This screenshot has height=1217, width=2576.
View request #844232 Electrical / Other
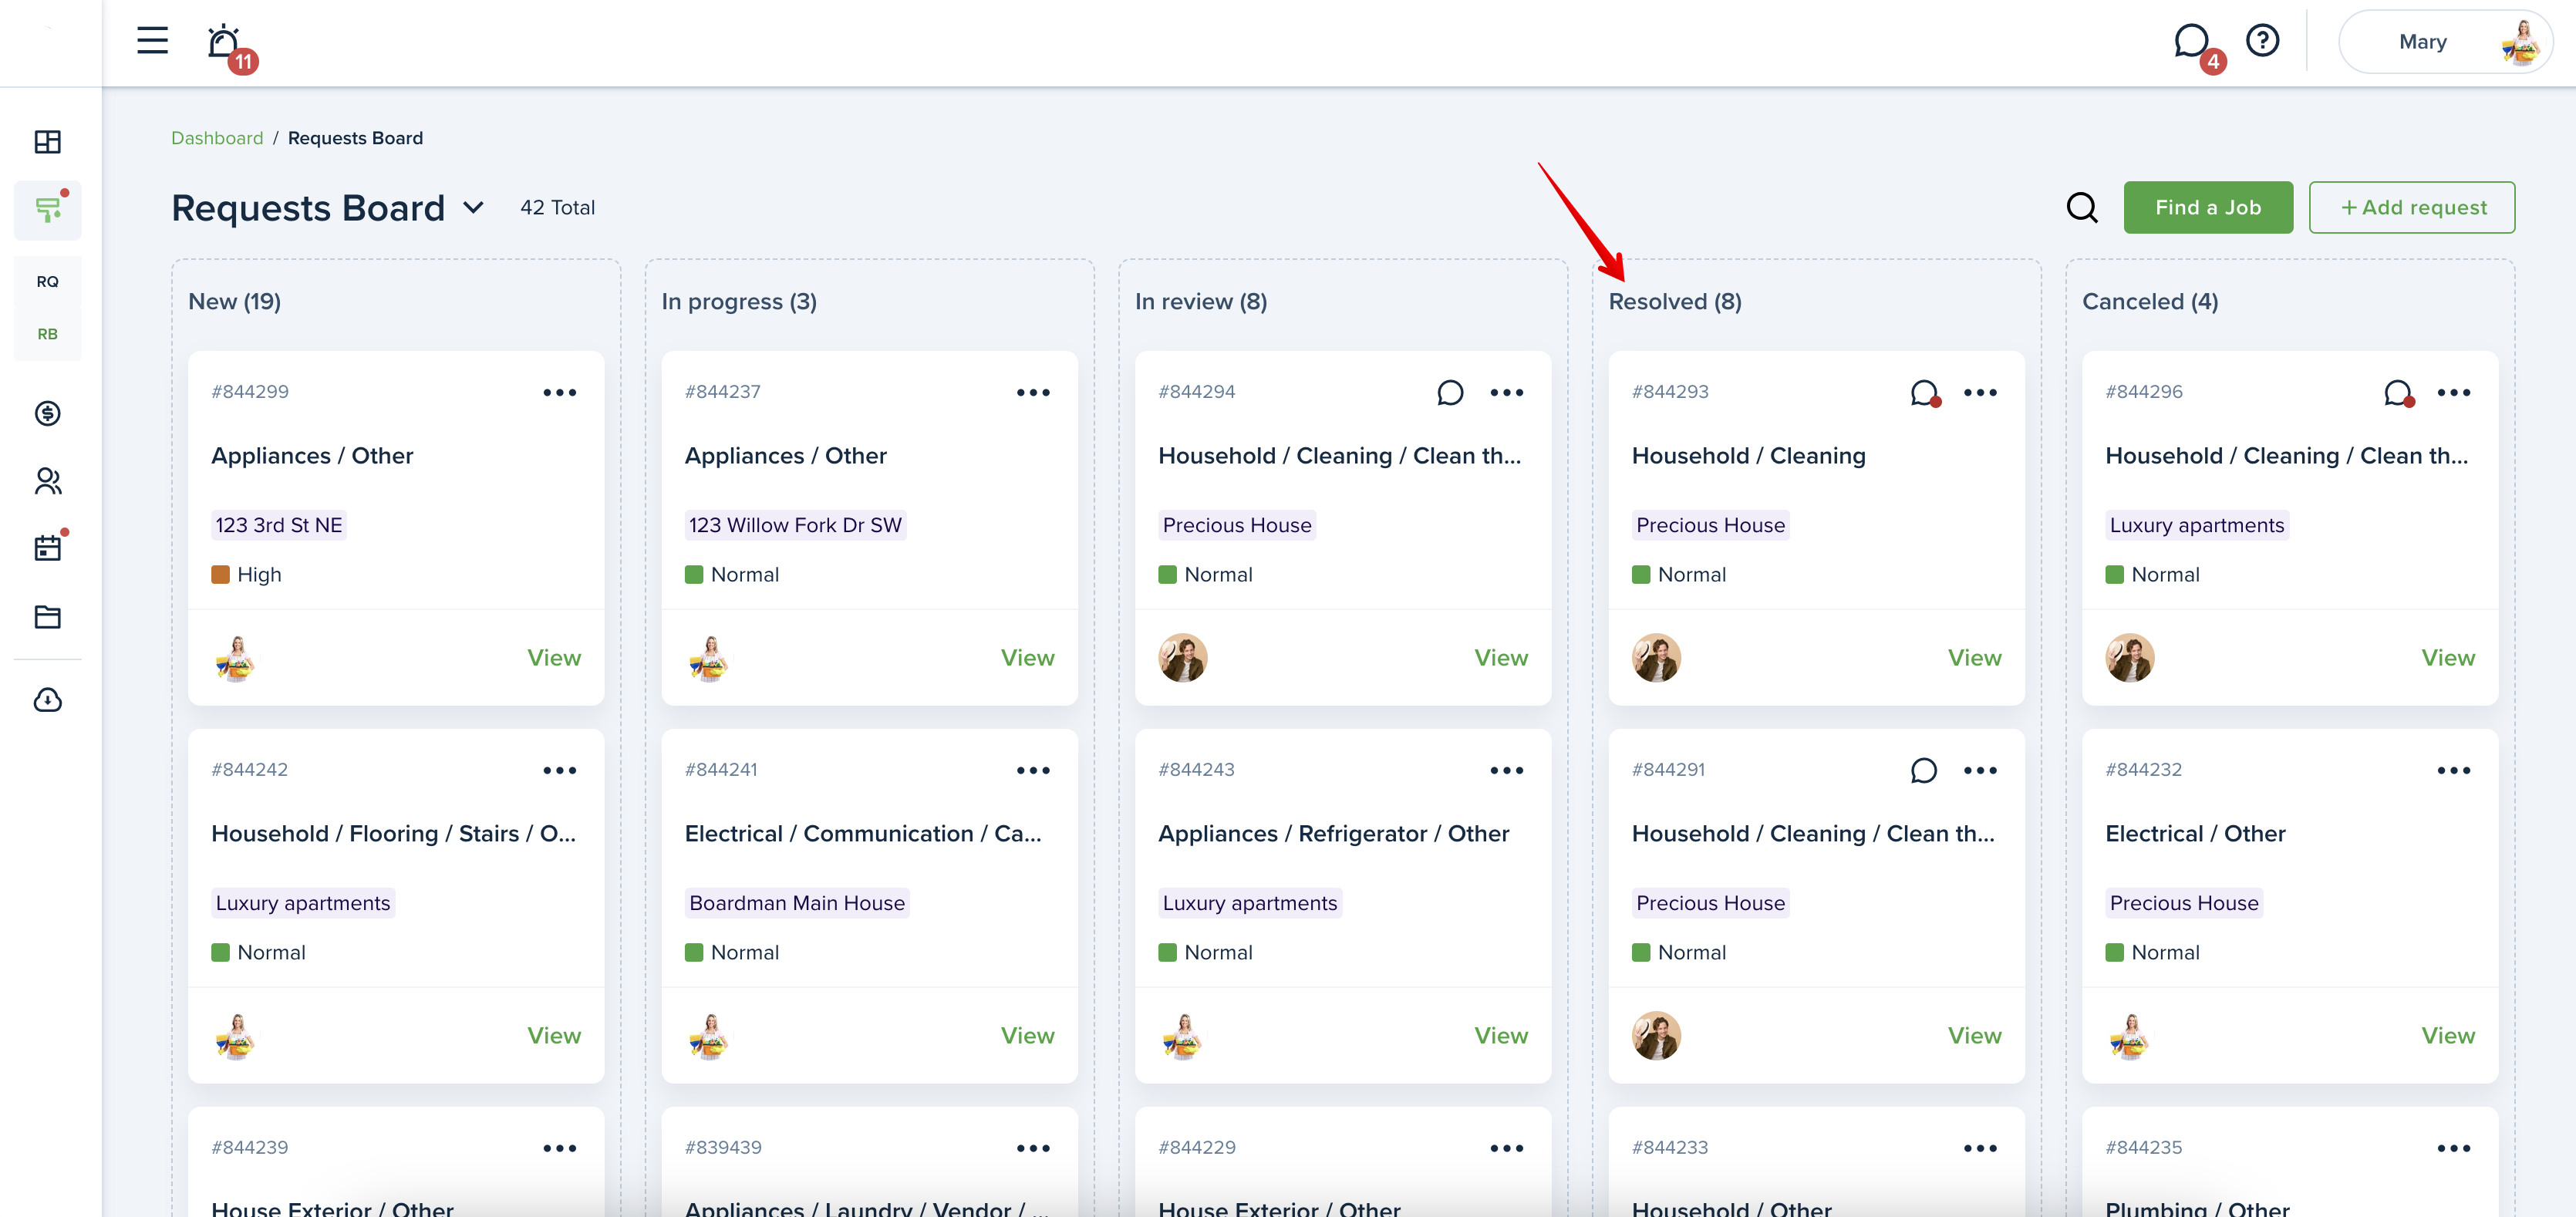pyautogui.click(x=2448, y=1036)
